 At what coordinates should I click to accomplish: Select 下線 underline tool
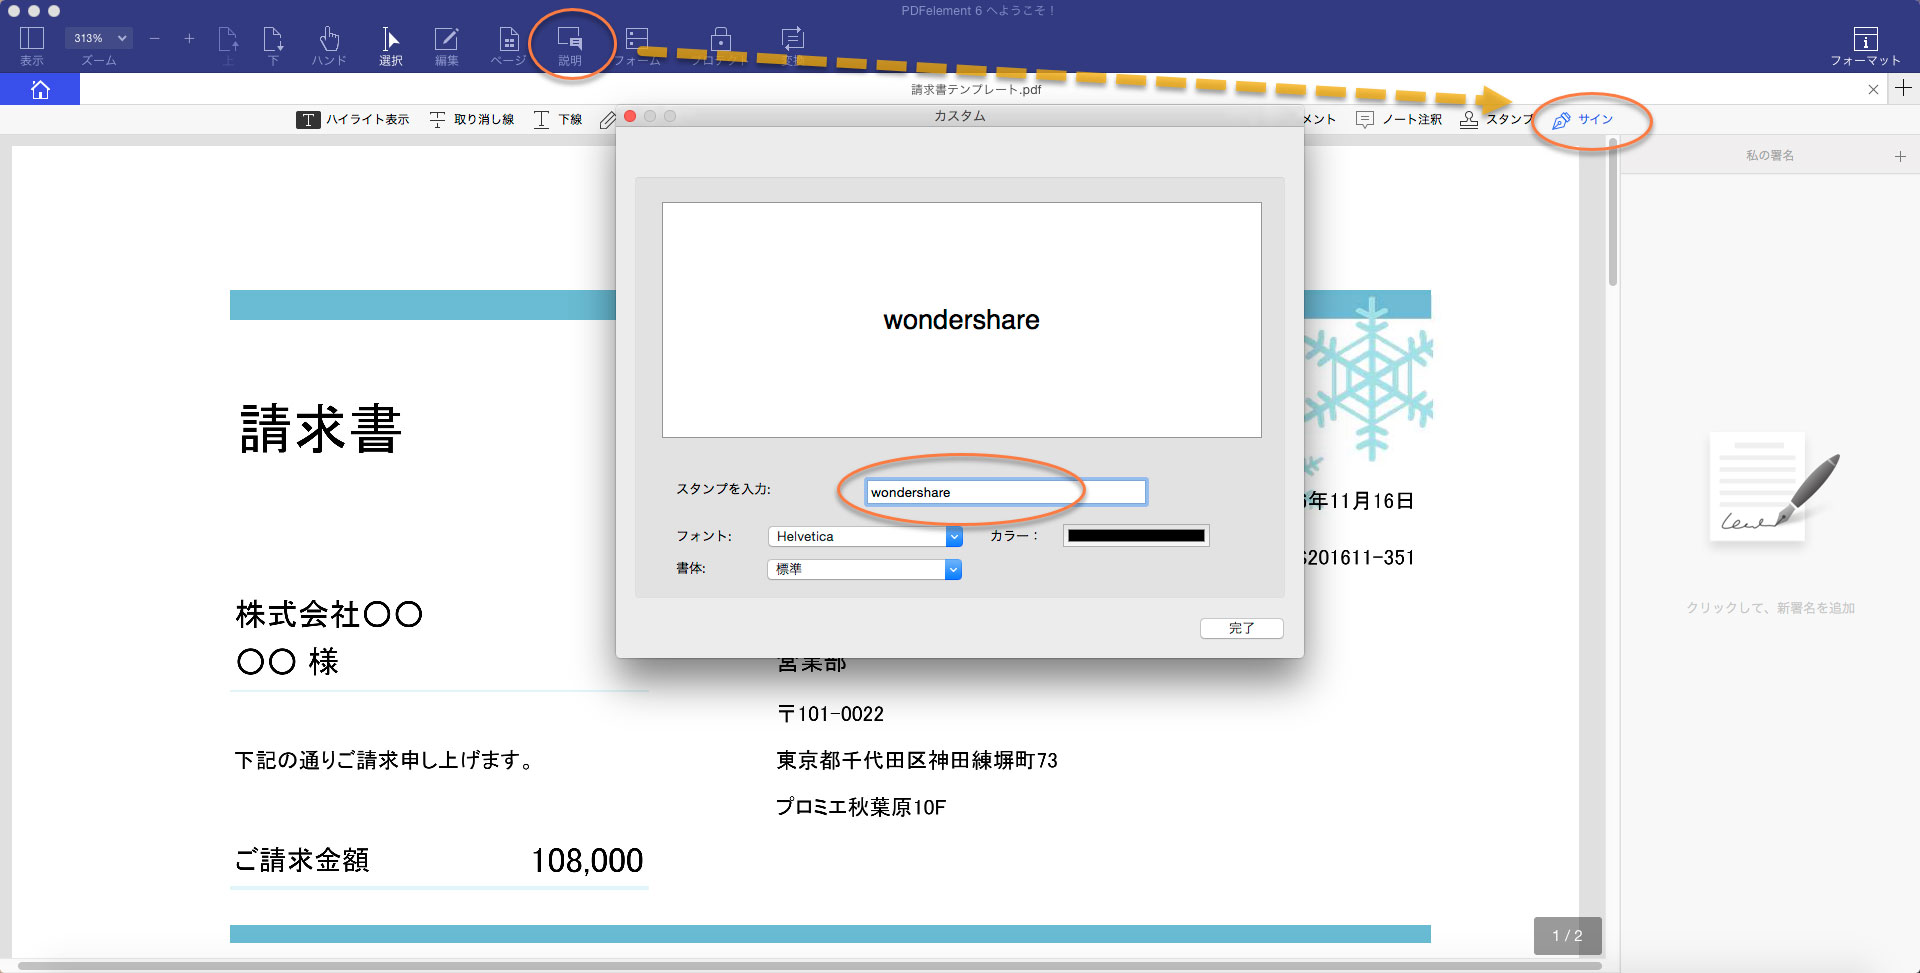pyautogui.click(x=558, y=119)
